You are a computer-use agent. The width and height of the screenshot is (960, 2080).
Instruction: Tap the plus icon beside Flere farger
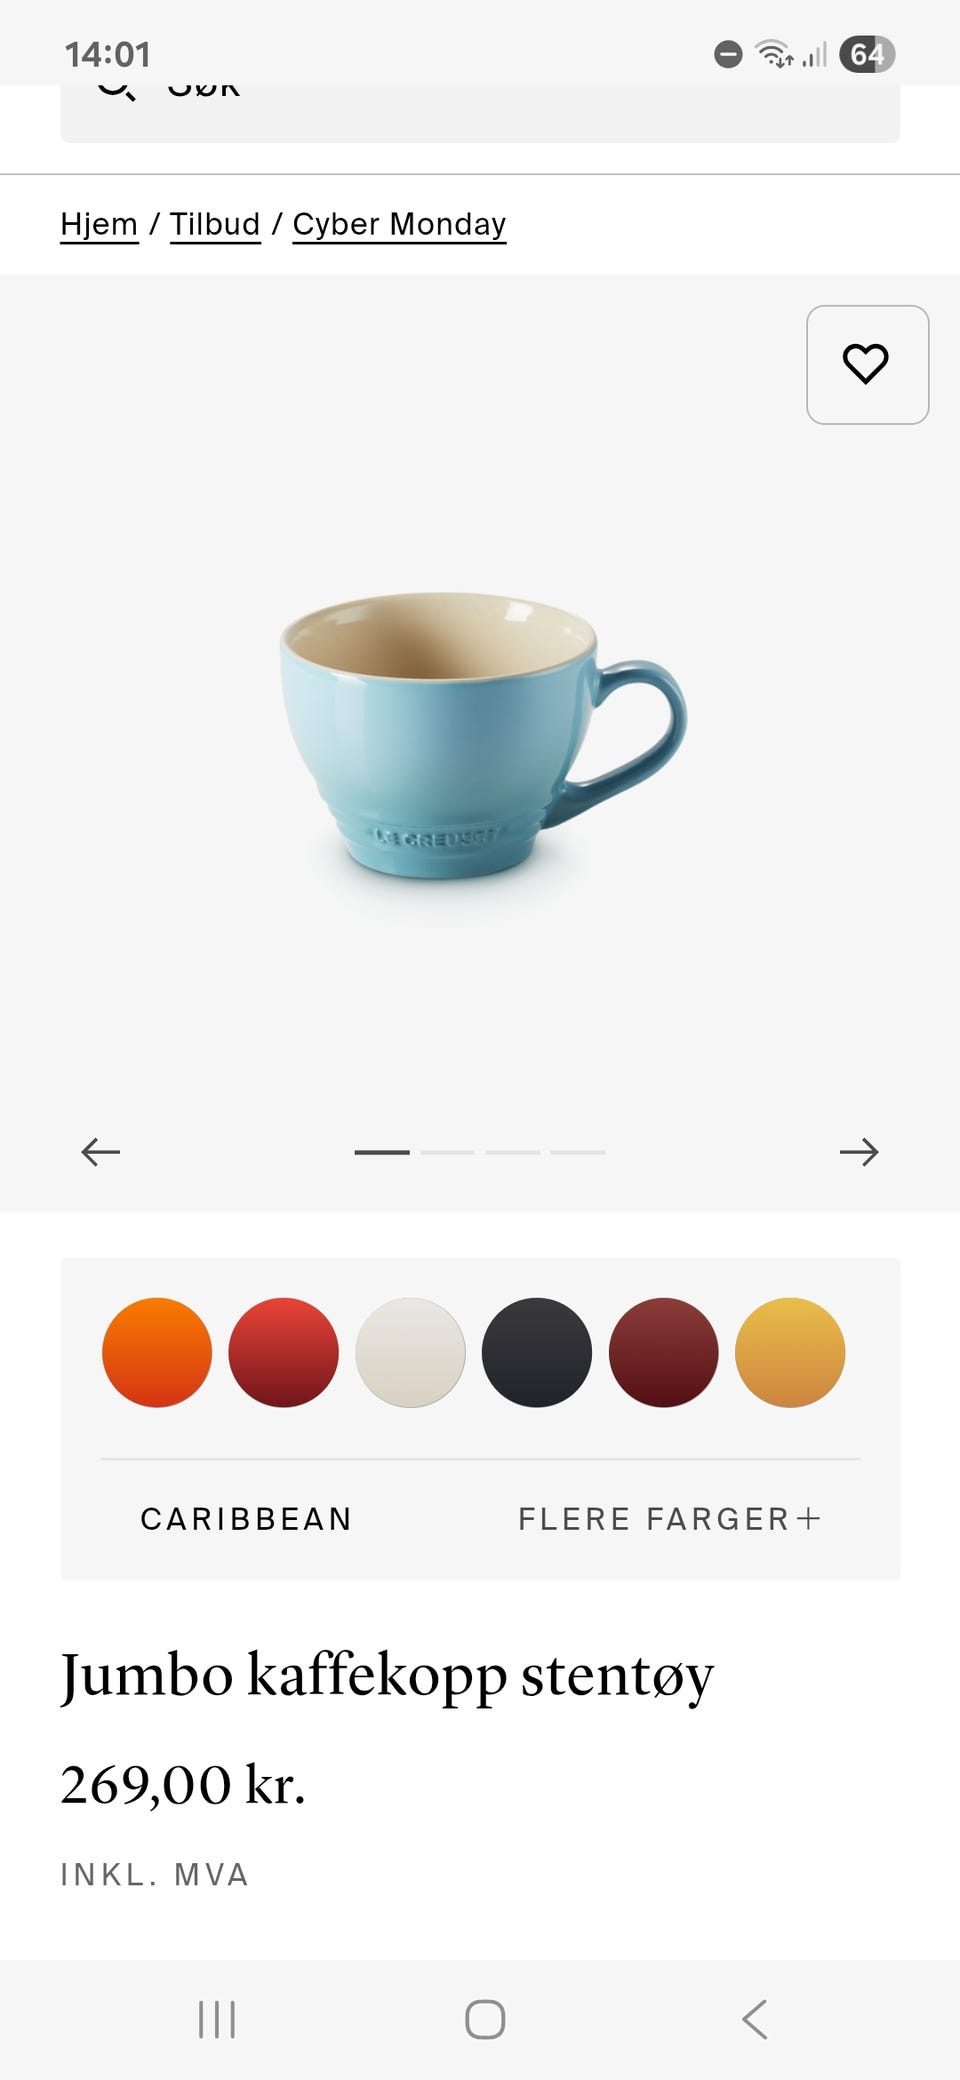coord(809,1518)
